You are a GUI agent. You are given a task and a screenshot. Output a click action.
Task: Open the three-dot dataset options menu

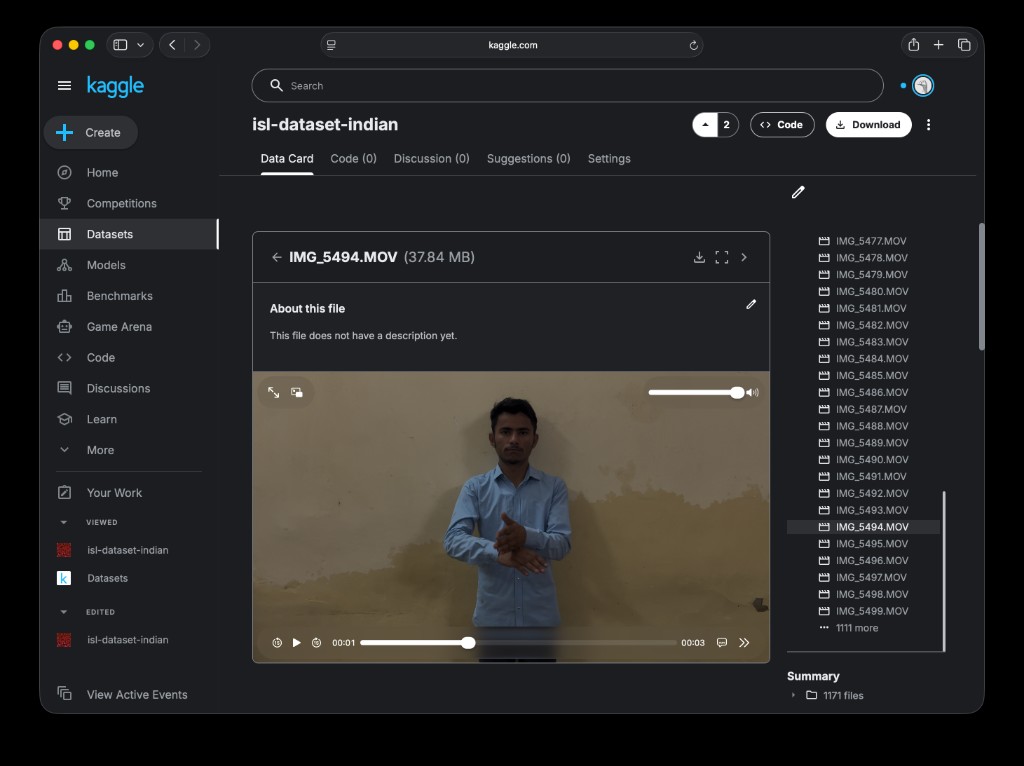pyautogui.click(x=928, y=125)
